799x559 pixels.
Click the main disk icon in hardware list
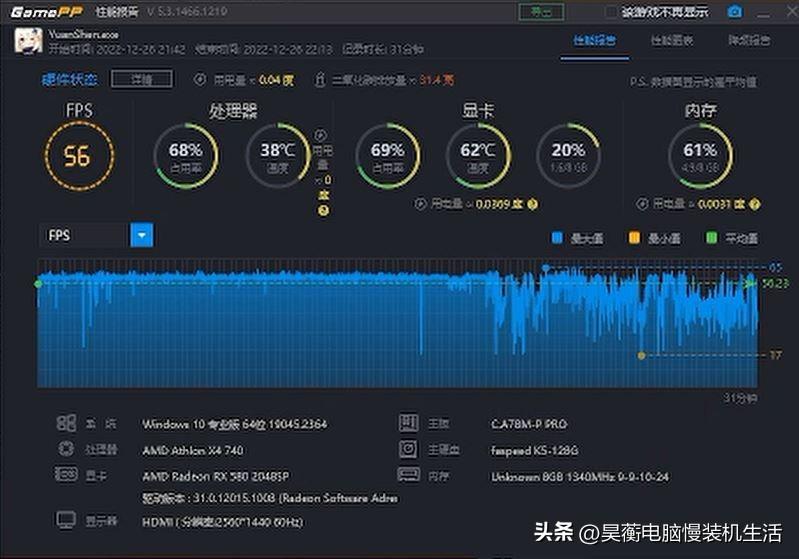coord(408,449)
